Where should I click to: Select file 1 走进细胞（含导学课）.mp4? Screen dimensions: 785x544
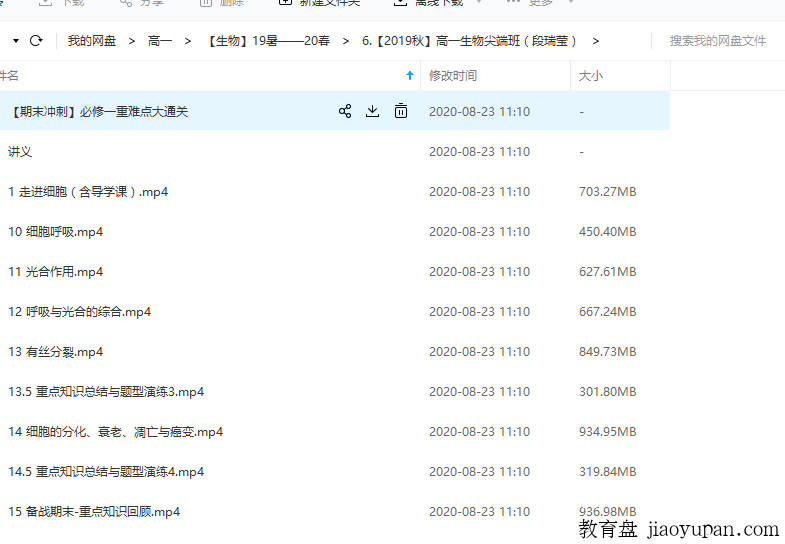88,192
